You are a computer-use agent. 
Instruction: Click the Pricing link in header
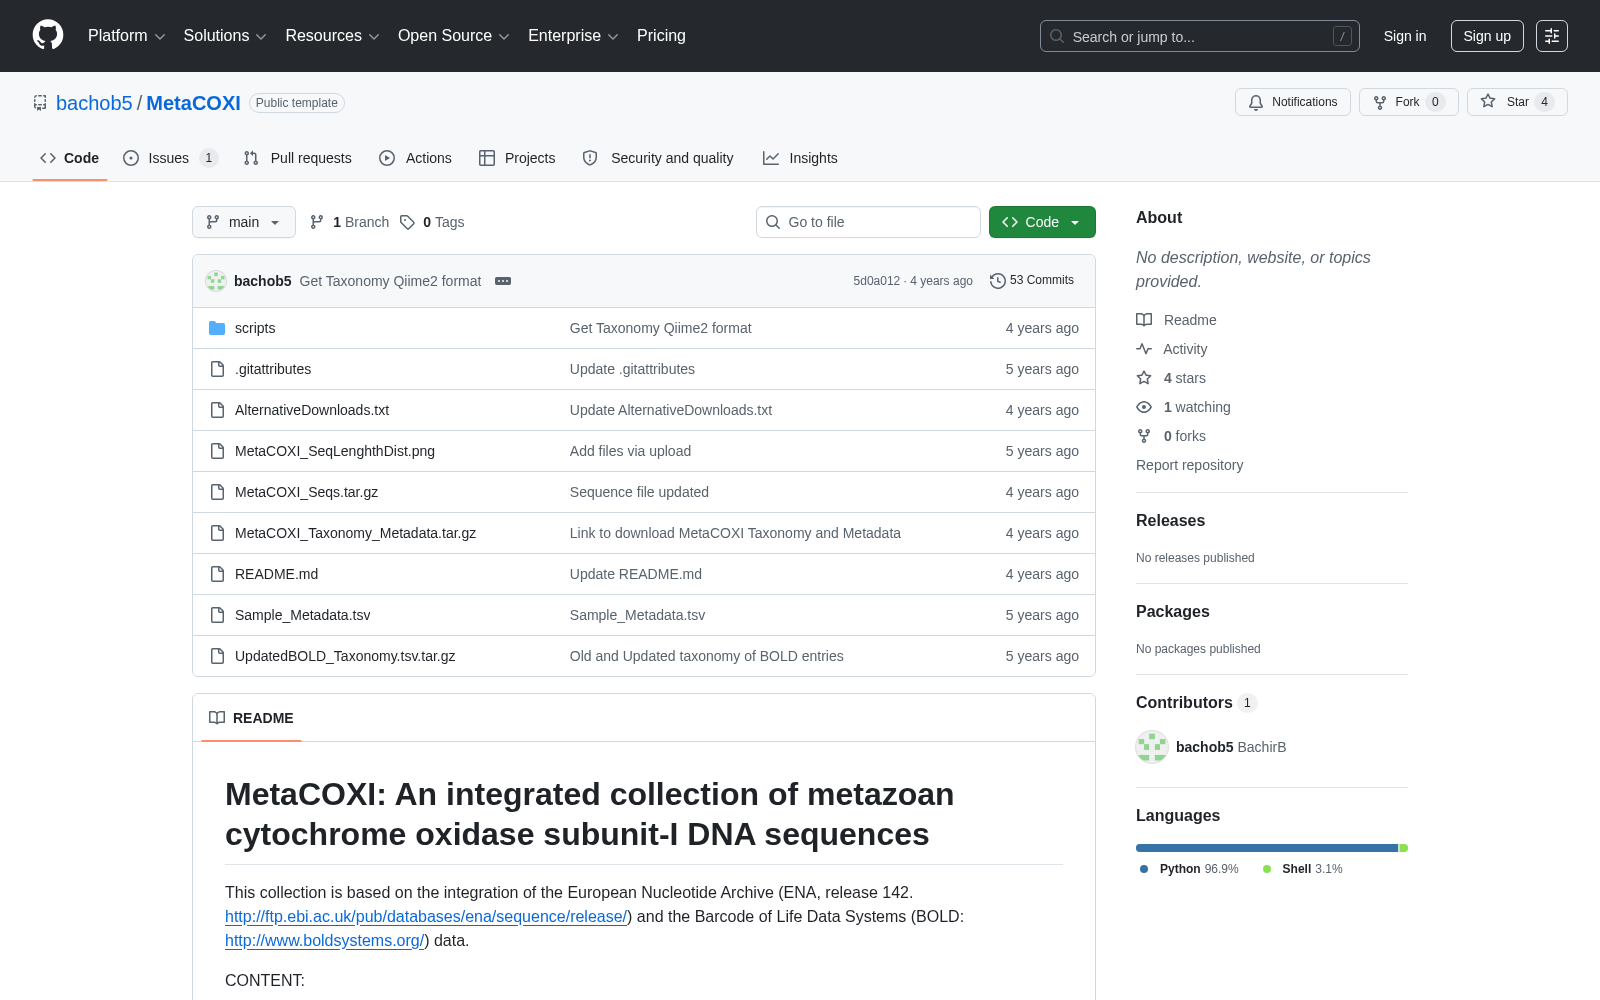click(661, 36)
